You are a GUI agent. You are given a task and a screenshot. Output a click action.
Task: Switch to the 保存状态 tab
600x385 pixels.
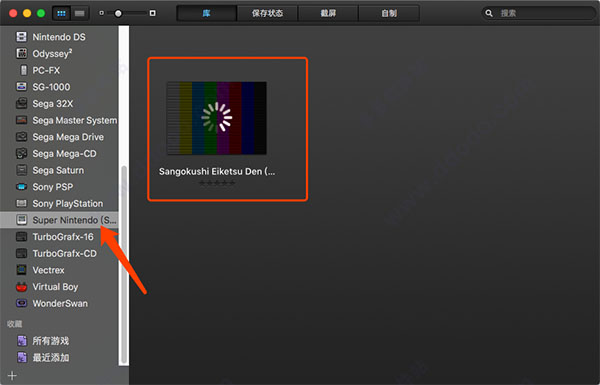click(x=267, y=13)
